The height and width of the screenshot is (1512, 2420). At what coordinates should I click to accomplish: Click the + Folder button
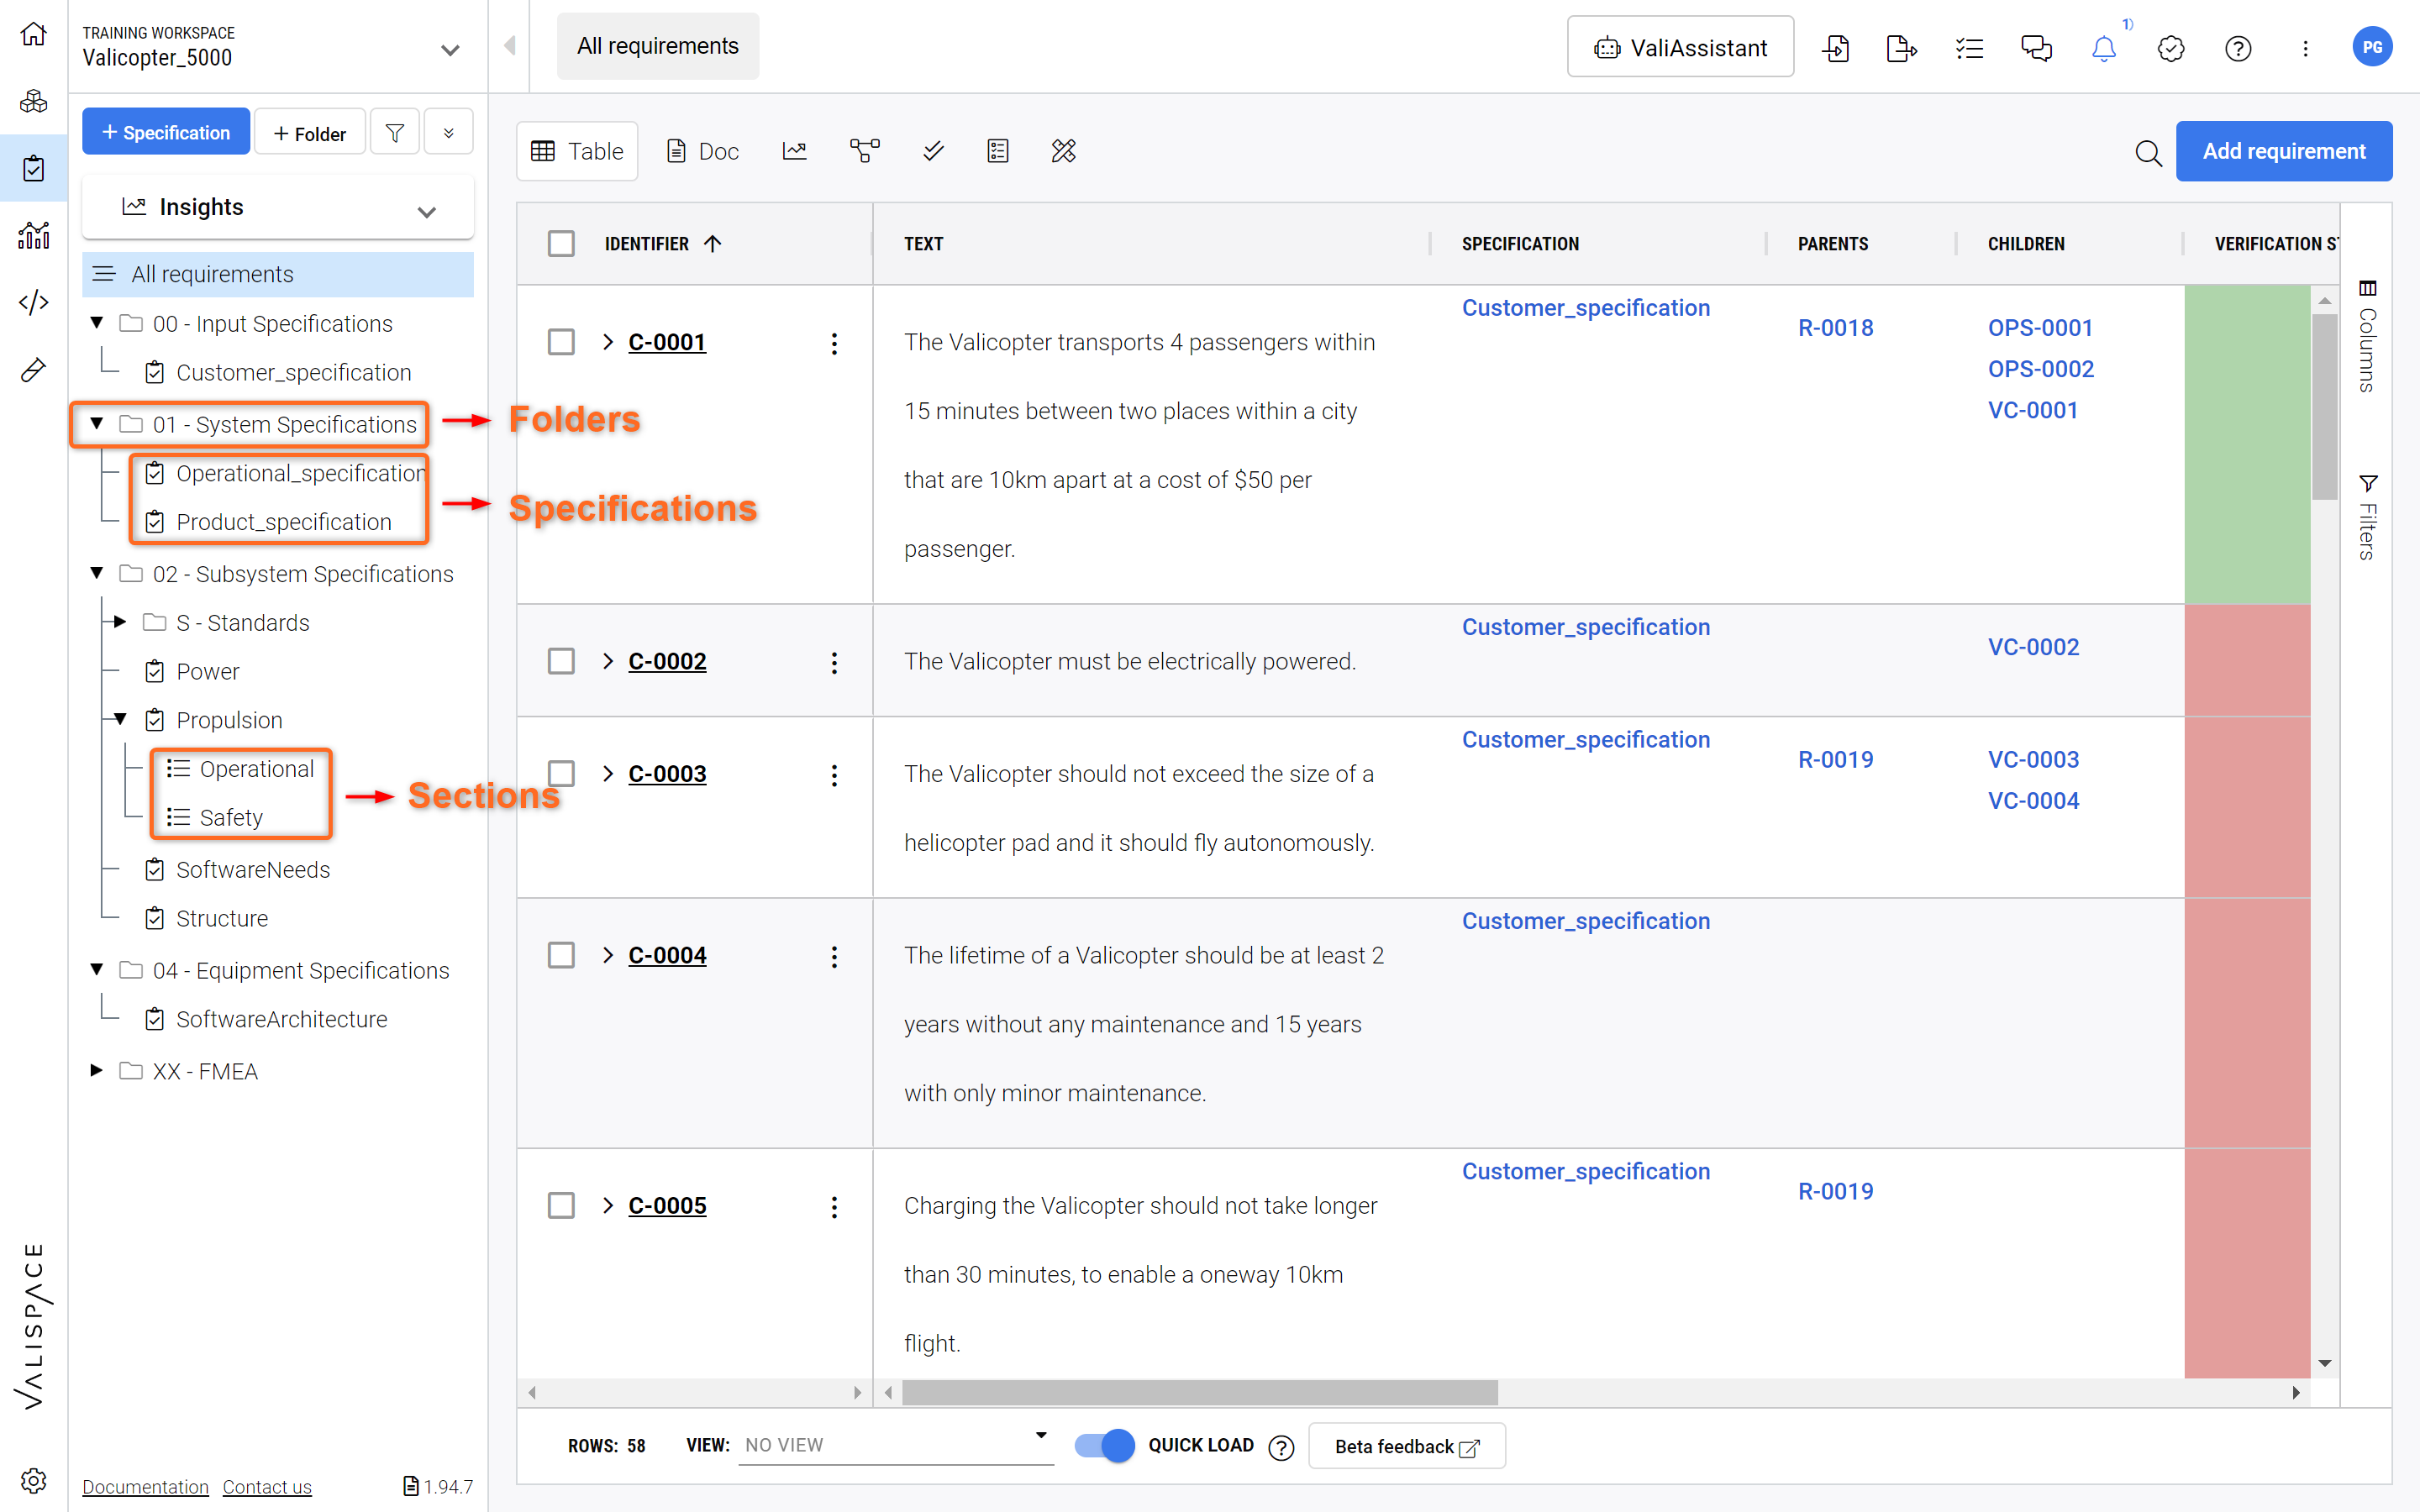(309, 133)
